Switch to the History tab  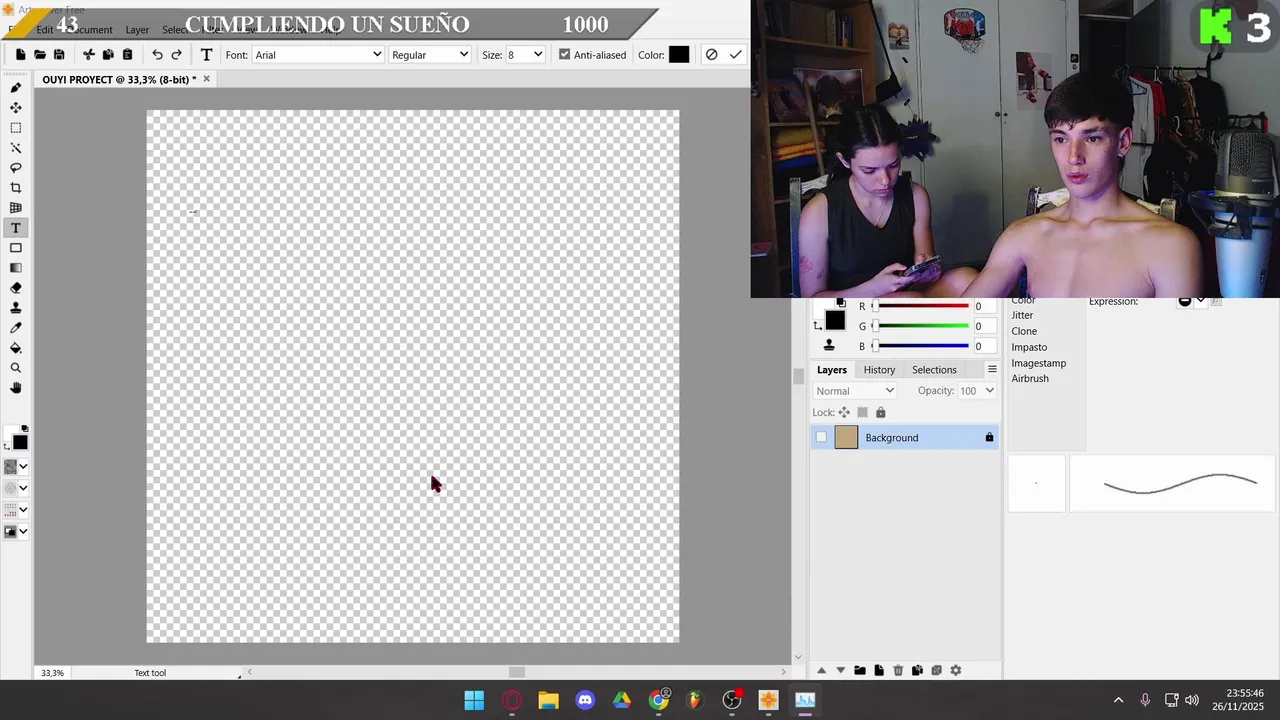pyautogui.click(x=879, y=370)
